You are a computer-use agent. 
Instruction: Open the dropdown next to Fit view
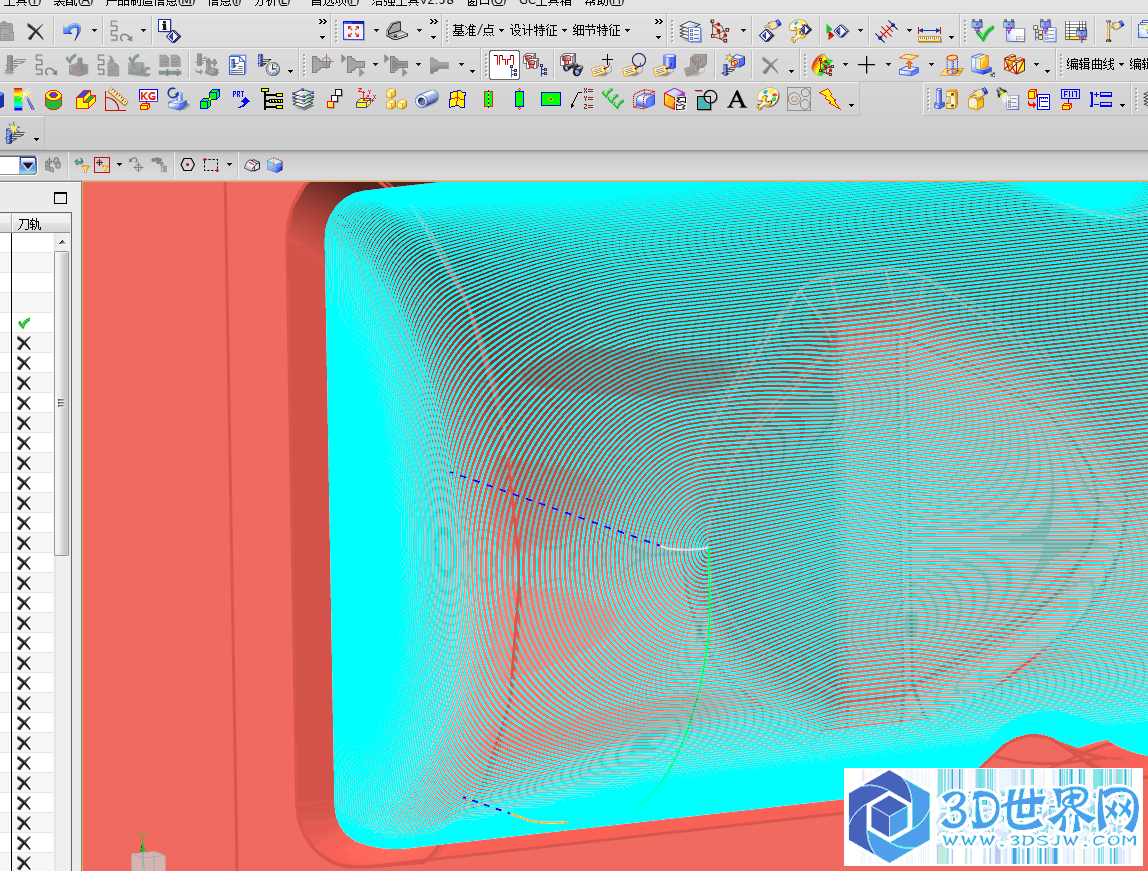click(x=376, y=31)
